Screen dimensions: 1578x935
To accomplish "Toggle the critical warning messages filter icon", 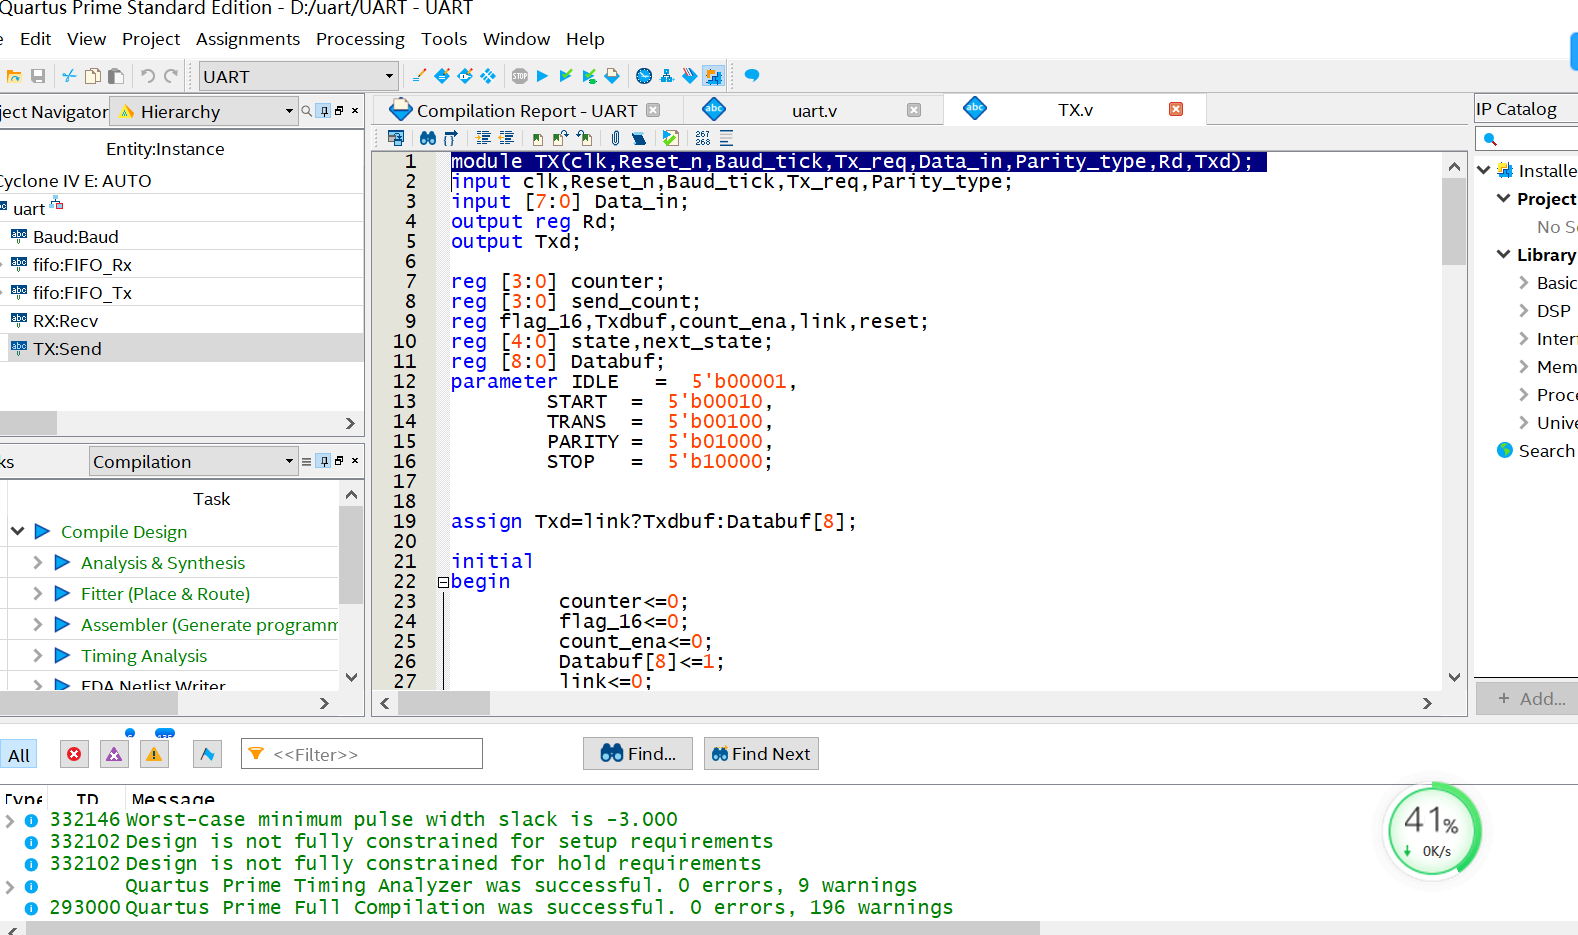I will pyautogui.click(x=114, y=754).
